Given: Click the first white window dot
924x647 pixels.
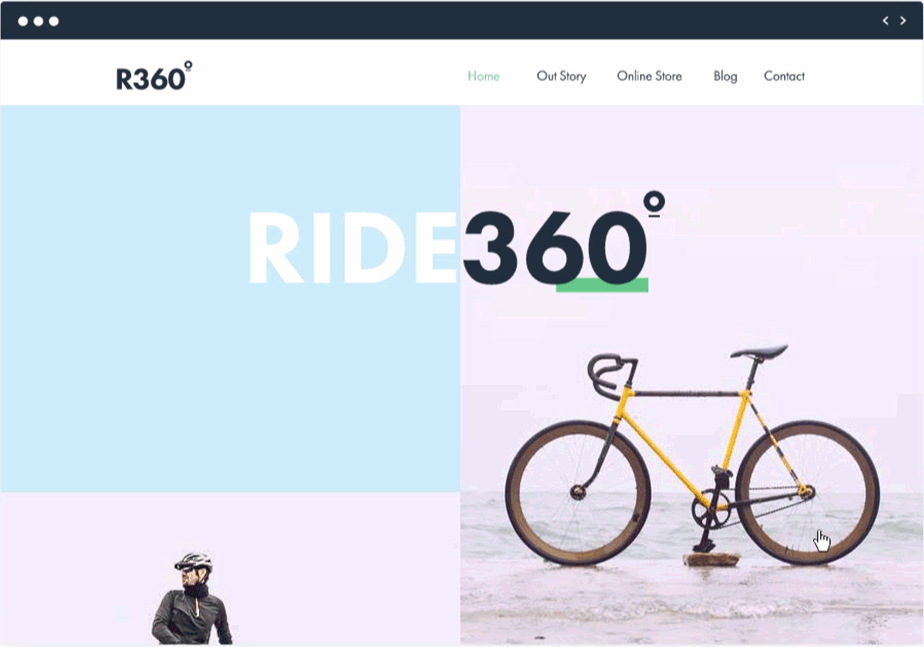Looking at the screenshot, I should point(23,21).
